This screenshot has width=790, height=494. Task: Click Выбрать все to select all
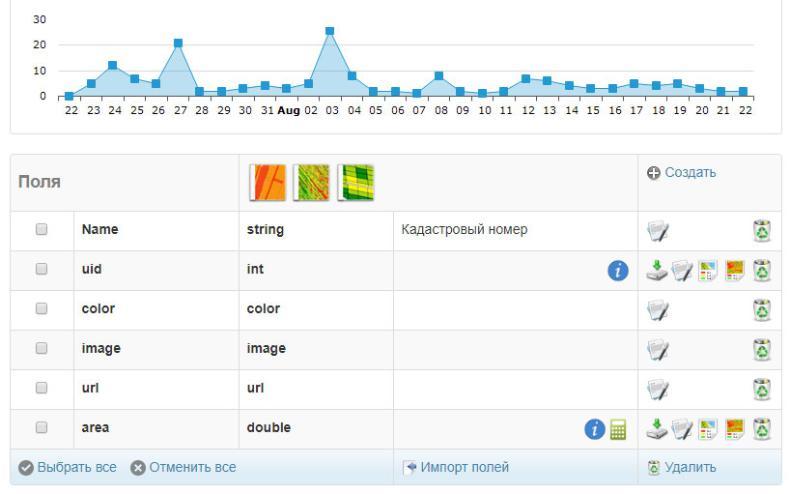(x=68, y=467)
